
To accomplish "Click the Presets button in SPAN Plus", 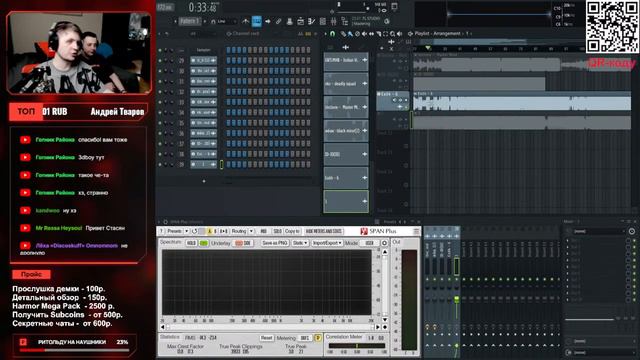I will click(x=174, y=231).
